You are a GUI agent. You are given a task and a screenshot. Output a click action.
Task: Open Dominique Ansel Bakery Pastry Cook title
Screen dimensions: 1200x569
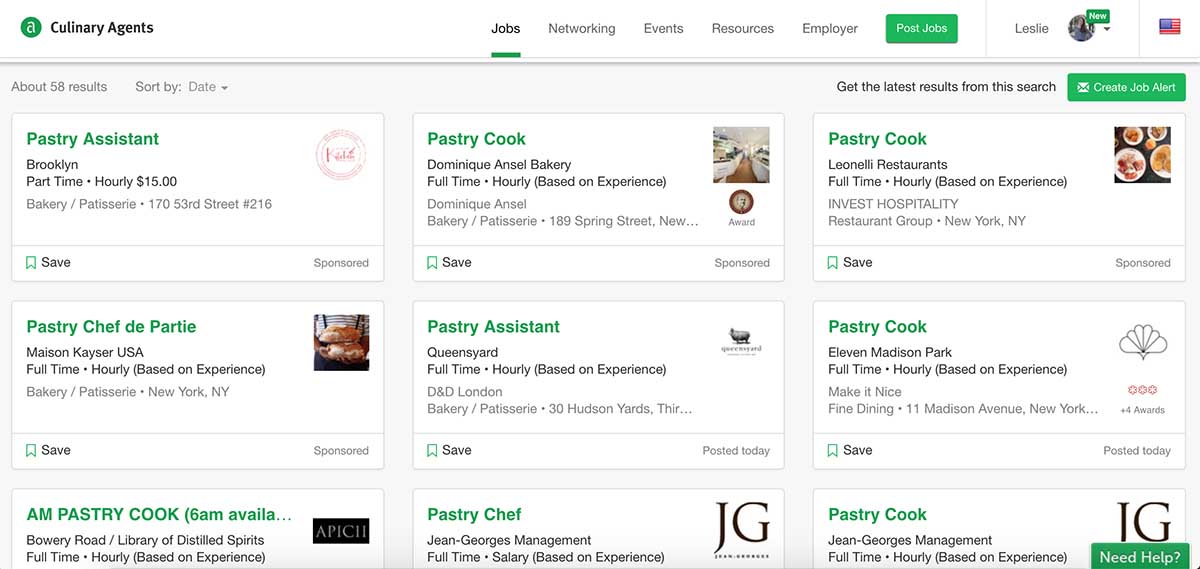tap(476, 139)
